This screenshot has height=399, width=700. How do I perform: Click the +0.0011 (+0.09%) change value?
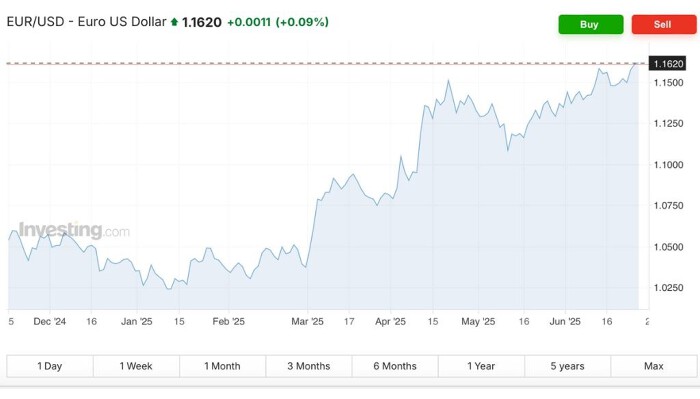click(x=278, y=22)
